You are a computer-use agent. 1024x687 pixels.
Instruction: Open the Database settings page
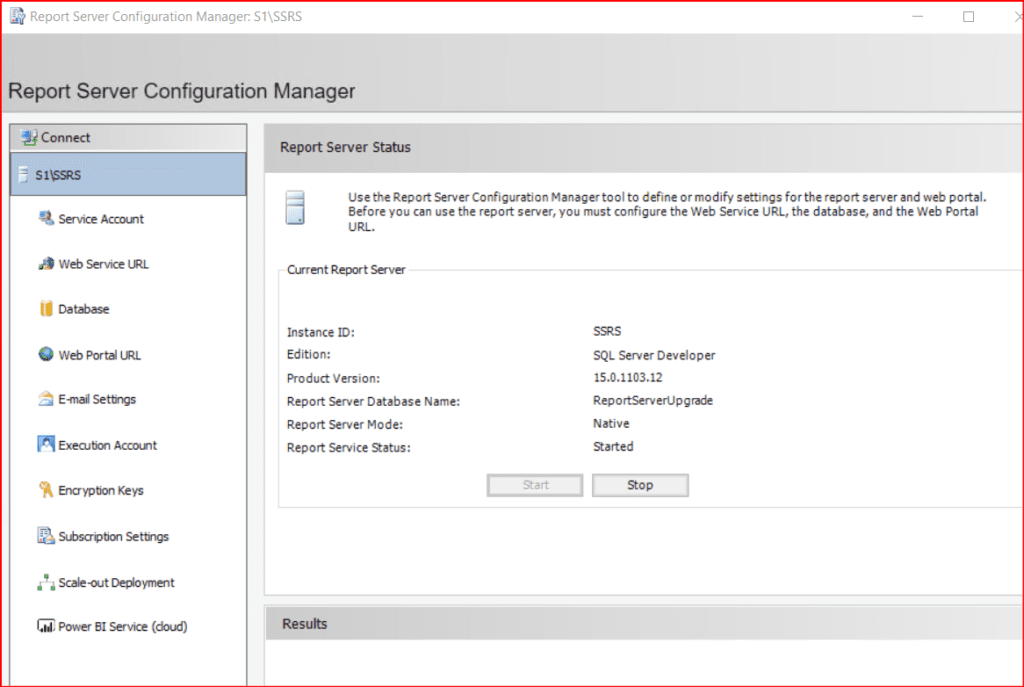tap(84, 310)
